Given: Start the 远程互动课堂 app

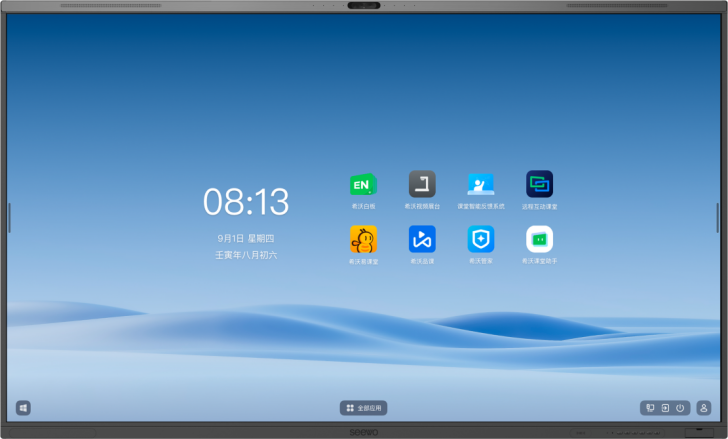Looking at the screenshot, I should (540, 184).
